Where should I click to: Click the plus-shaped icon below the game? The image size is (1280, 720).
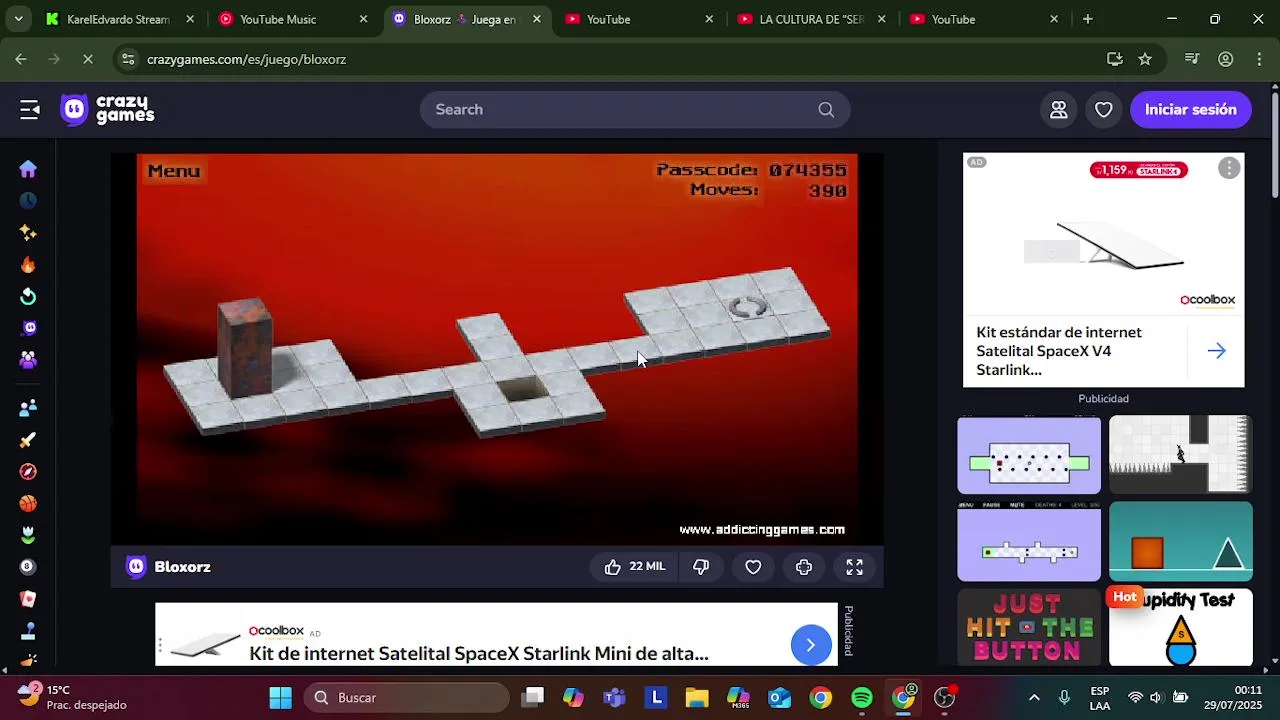[804, 567]
